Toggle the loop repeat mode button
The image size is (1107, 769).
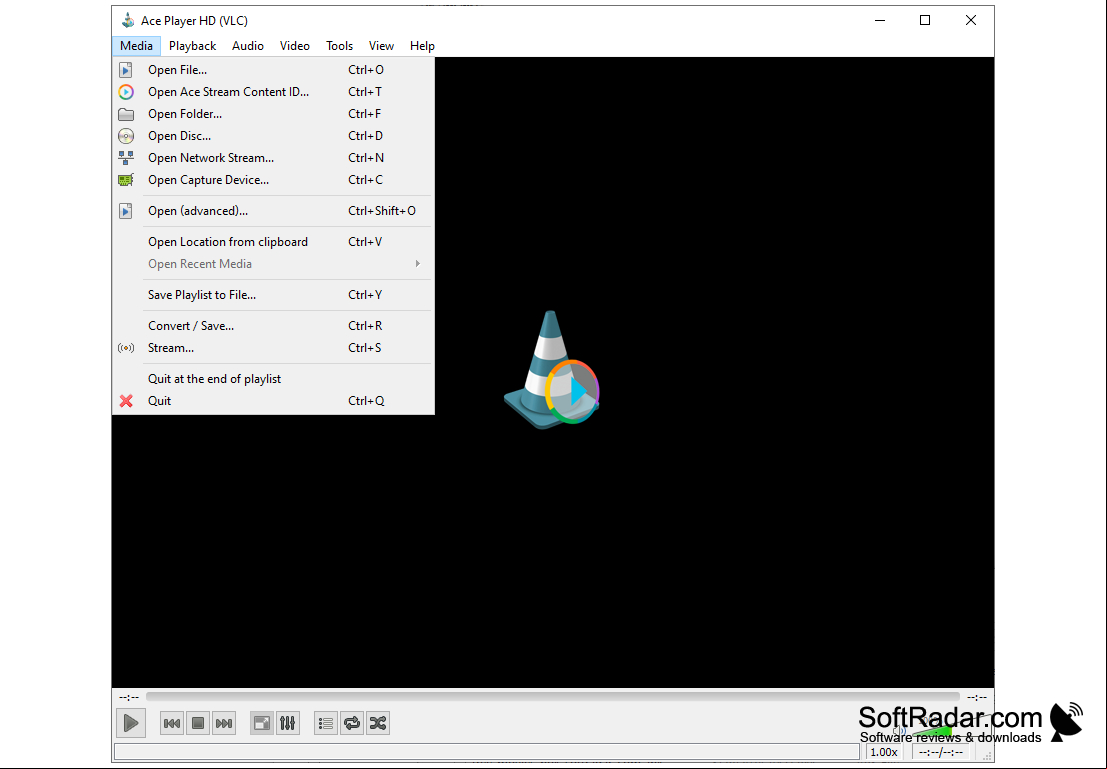point(352,723)
